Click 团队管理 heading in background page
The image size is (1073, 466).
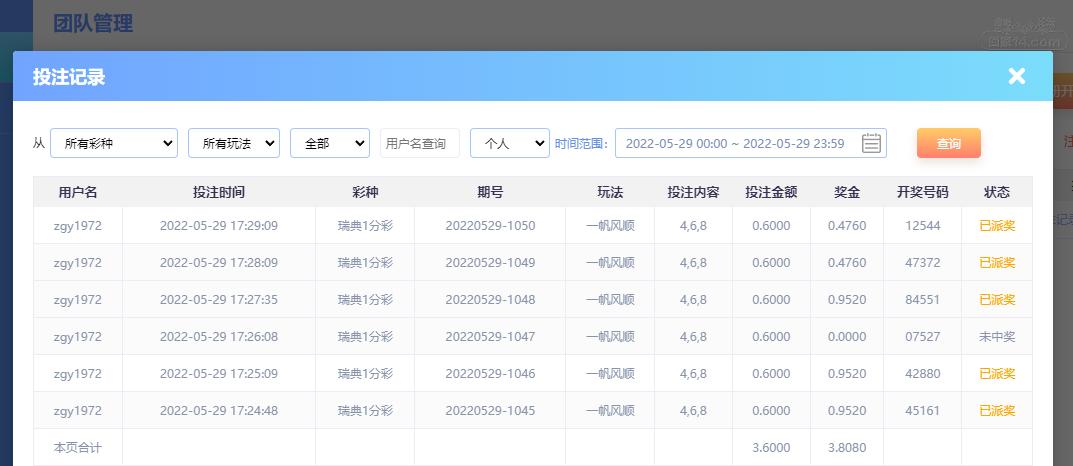(x=93, y=23)
